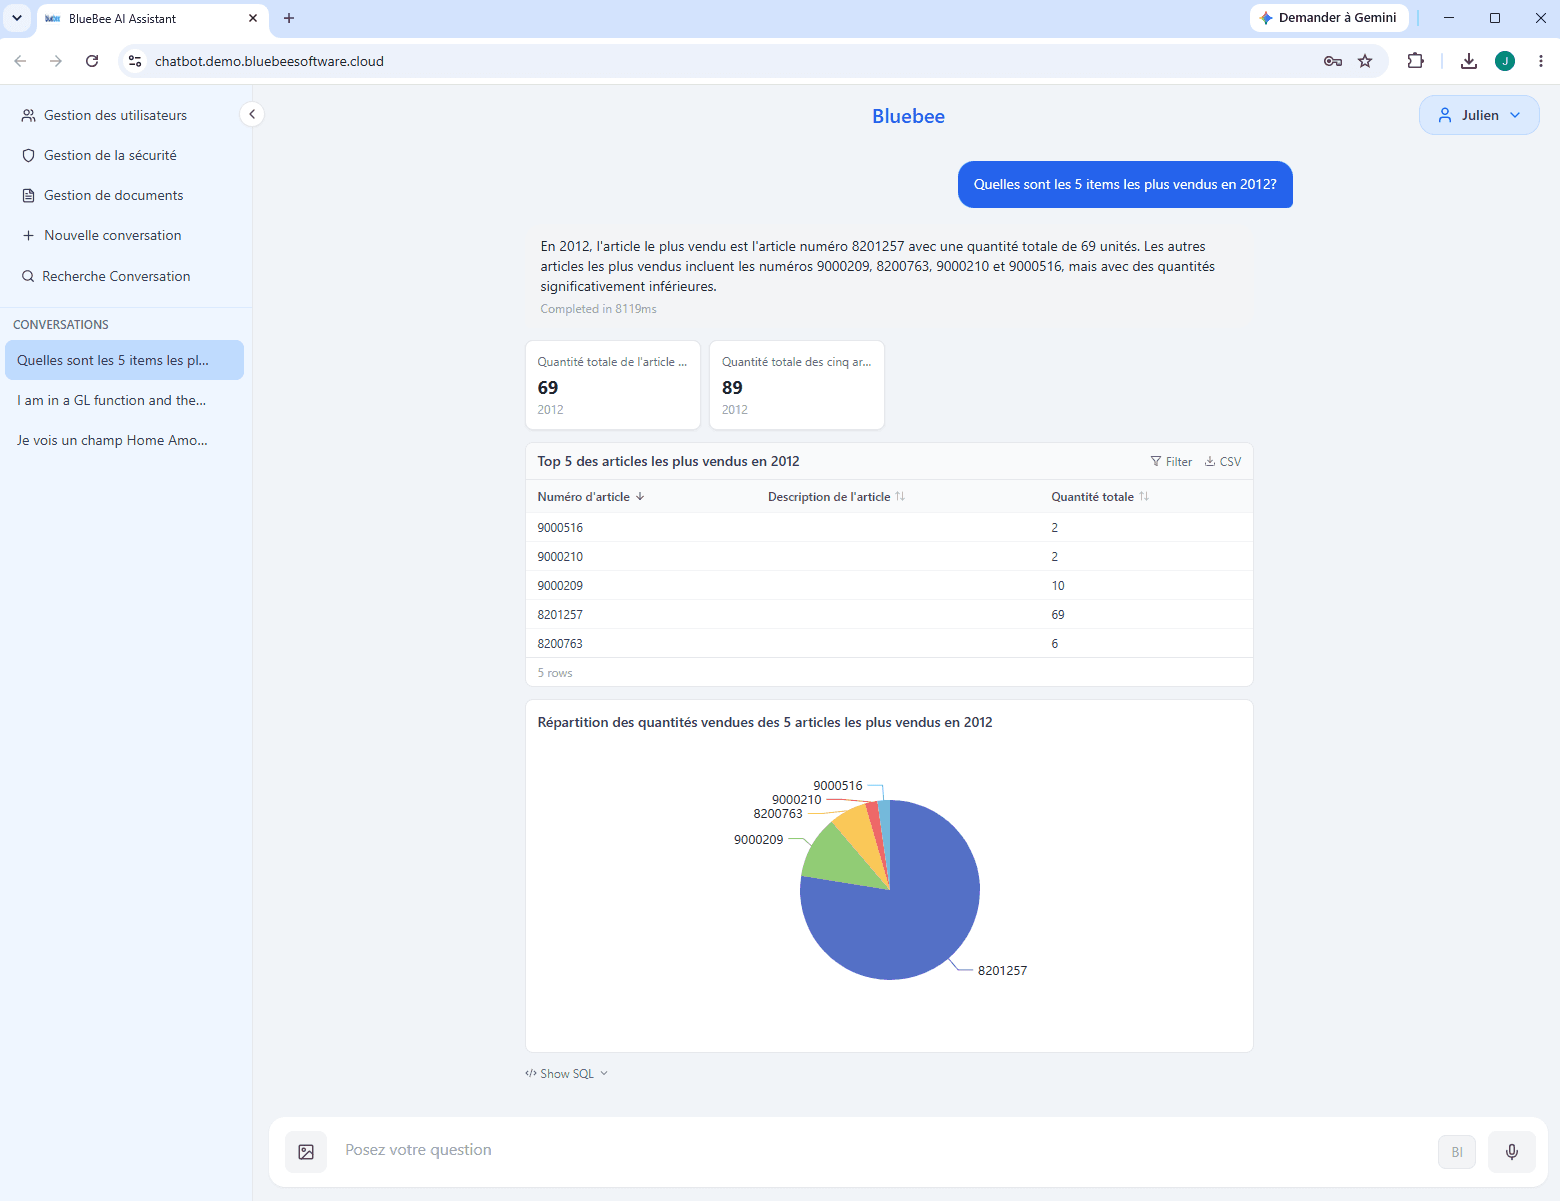Click table cell 9000516
Image resolution: width=1560 pixels, height=1201 pixels.
(x=560, y=528)
